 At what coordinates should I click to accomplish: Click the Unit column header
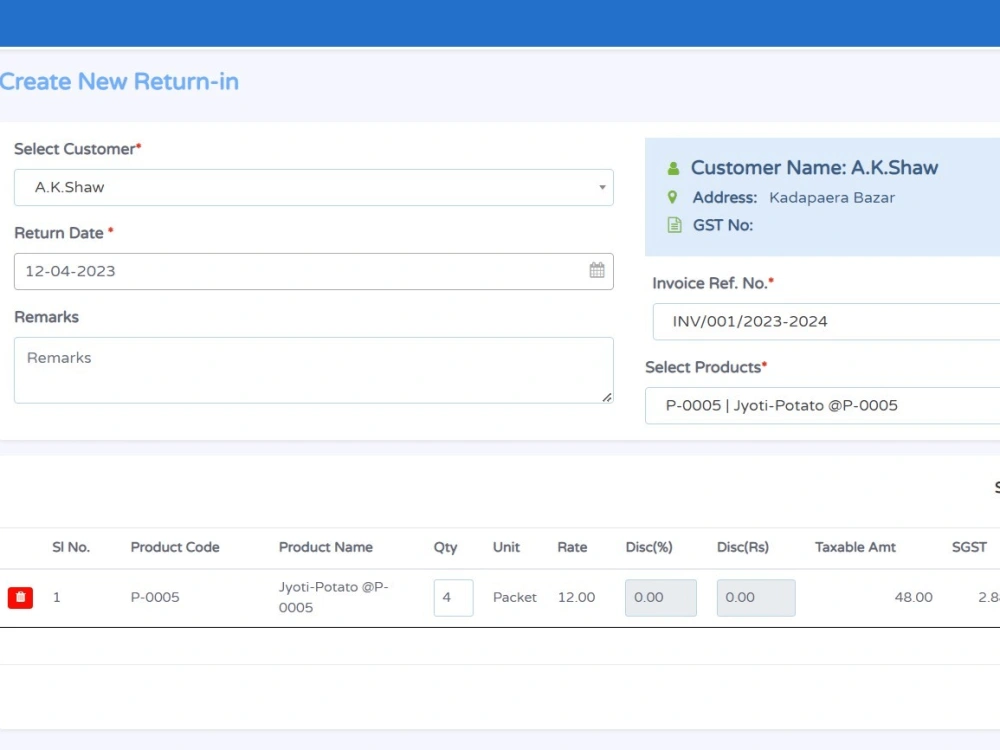pyautogui.click(x=506, y=547)
